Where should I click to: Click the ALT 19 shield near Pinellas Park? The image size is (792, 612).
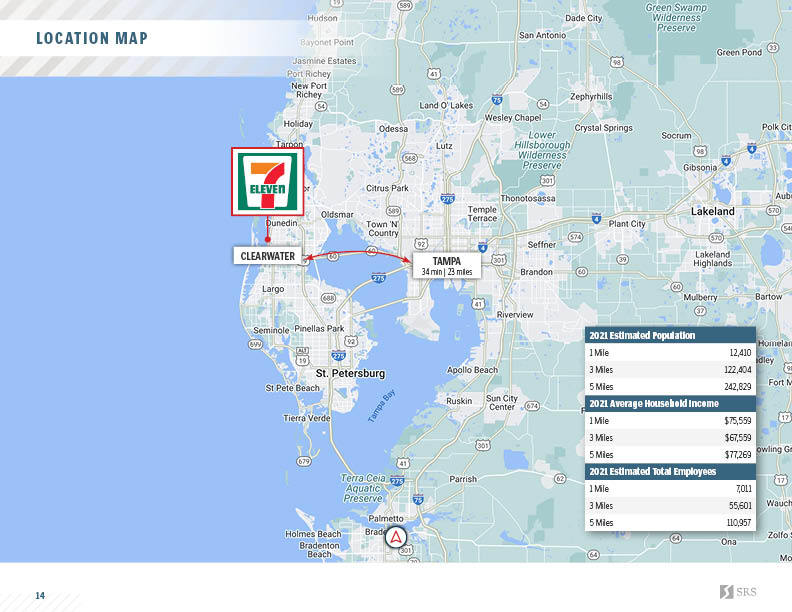pos(302,356)
